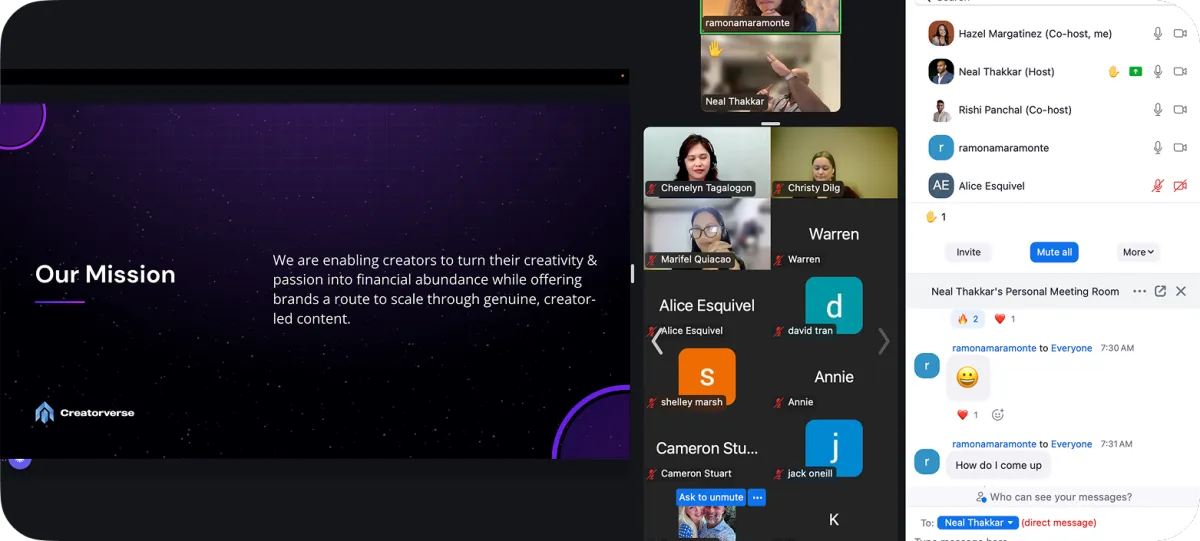Select Neal Thakkar's video thumbnail with raised hand
This screenshot has width=1200, height=541.
tap(771, 73)
